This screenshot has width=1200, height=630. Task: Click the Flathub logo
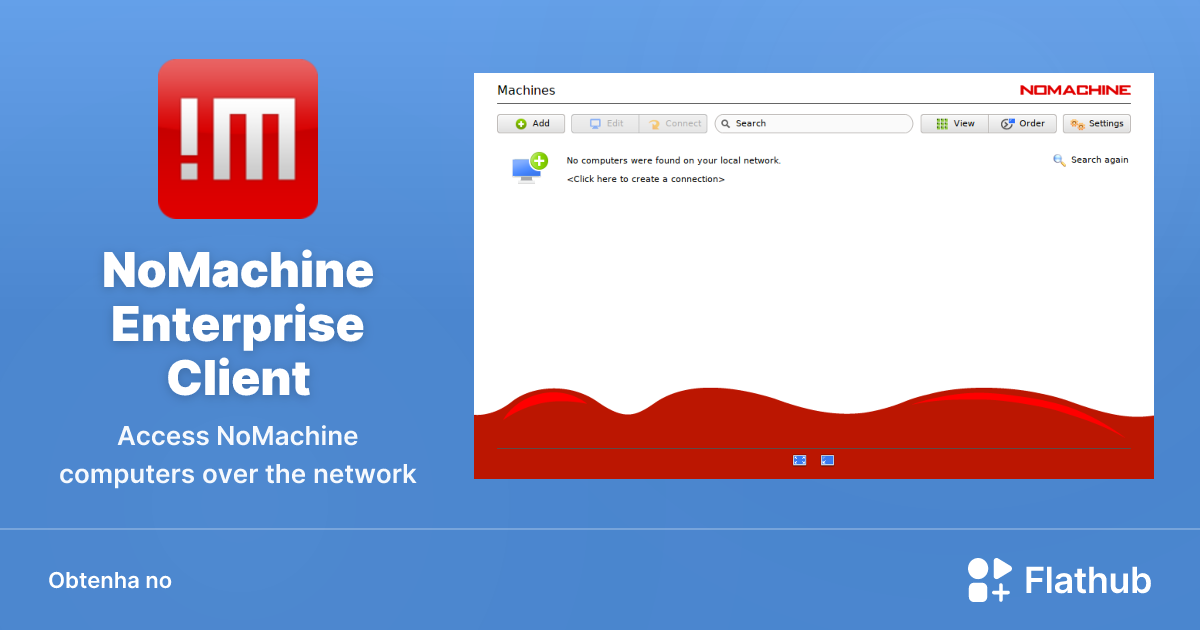[x=1059, y=579]
